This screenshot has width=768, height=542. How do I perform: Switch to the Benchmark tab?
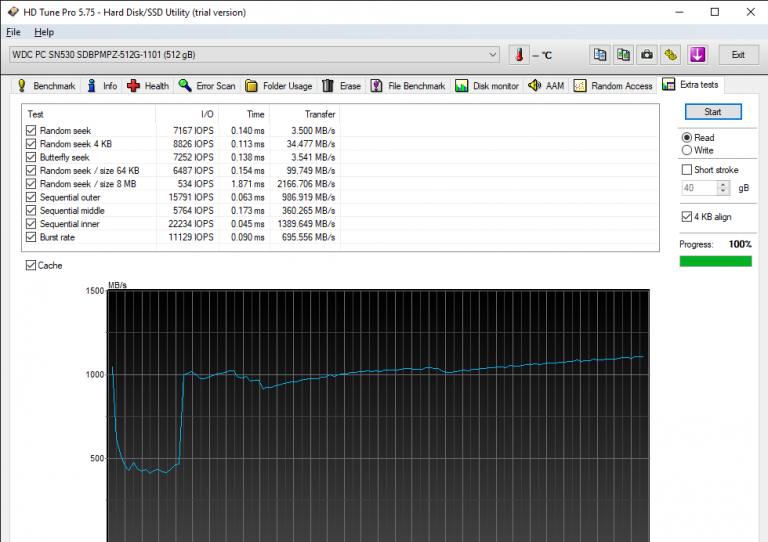tap(46, 86)
